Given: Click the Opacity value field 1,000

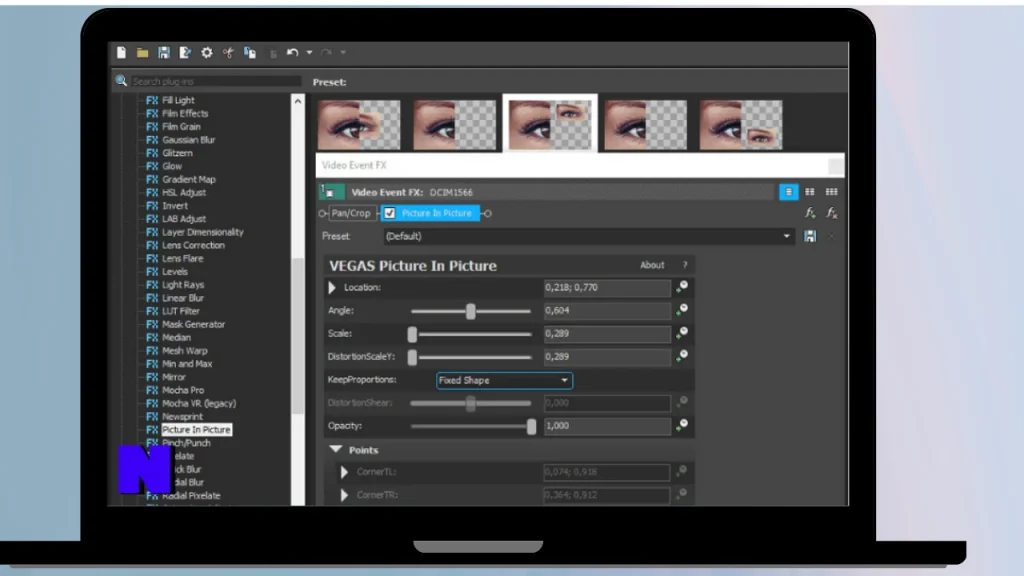Looking at the screenshot, I should (x=607, y=426).
